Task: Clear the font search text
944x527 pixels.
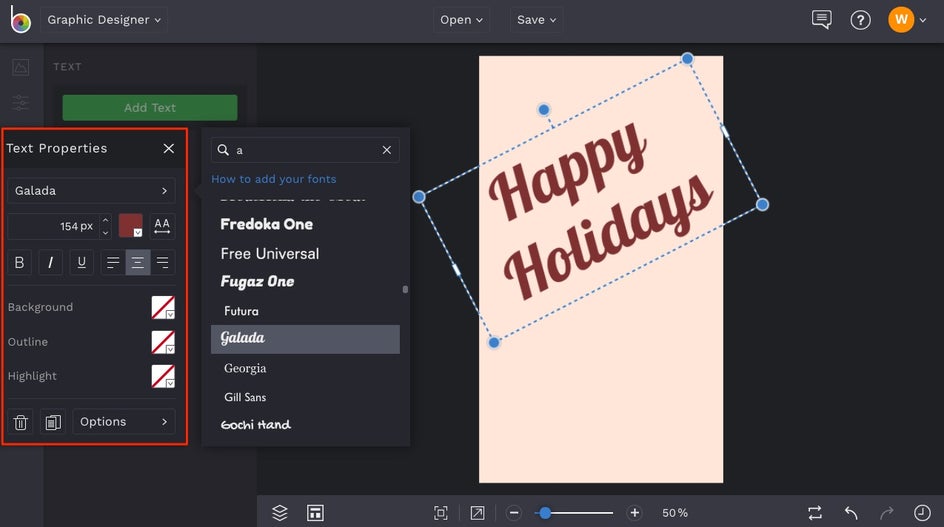Action: 387,150
